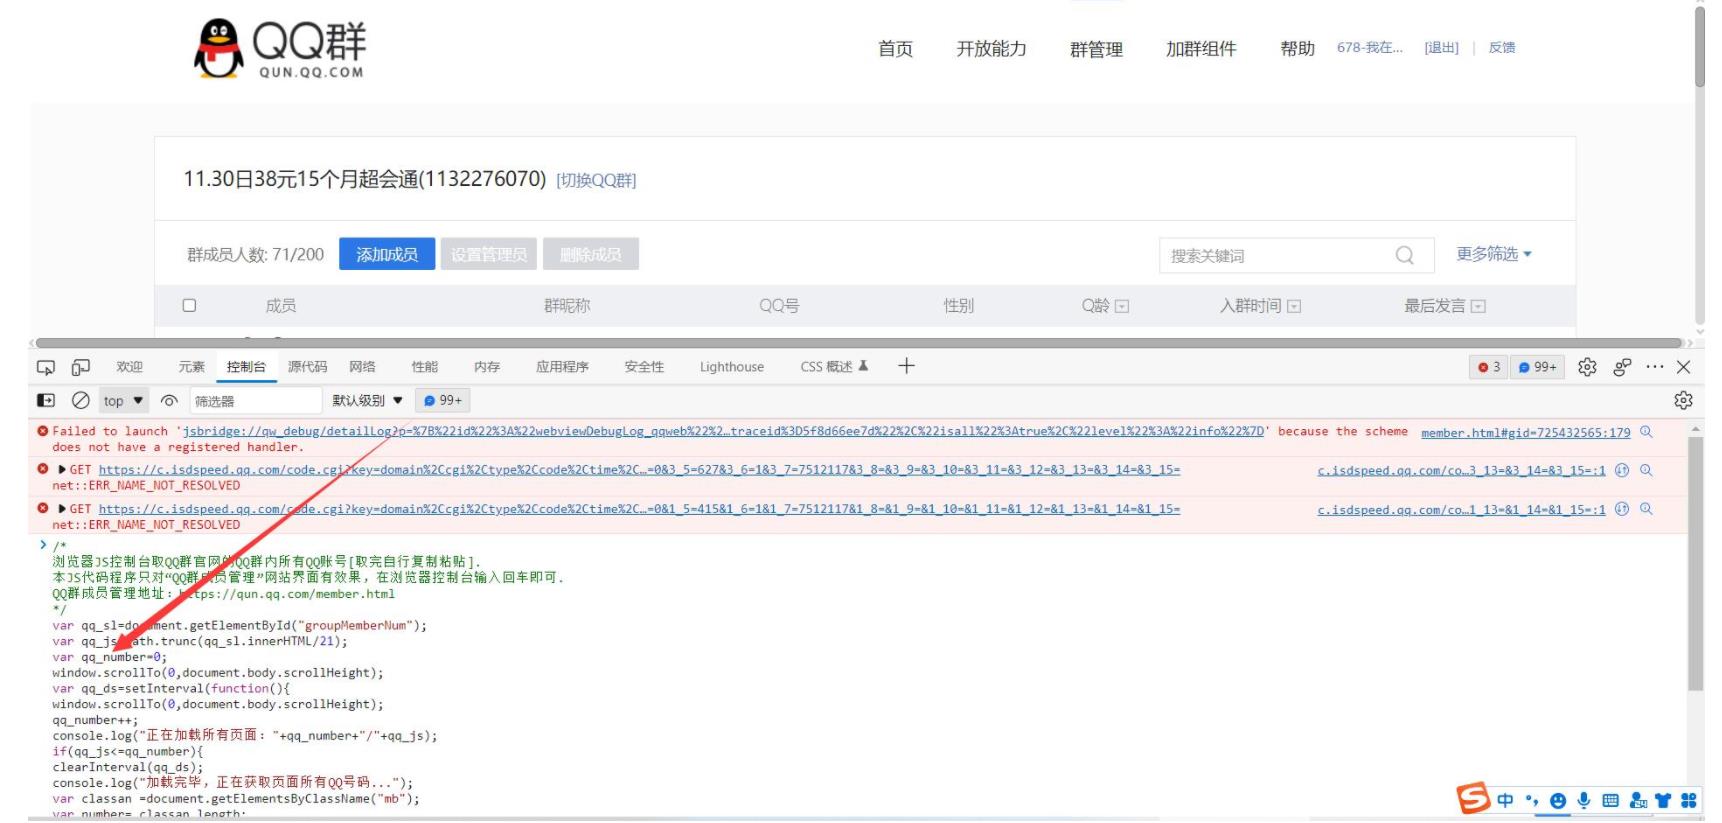Sort by 入群时间 column arrow
This screenshot has height=823, width=1722.
pos(1294,306)
